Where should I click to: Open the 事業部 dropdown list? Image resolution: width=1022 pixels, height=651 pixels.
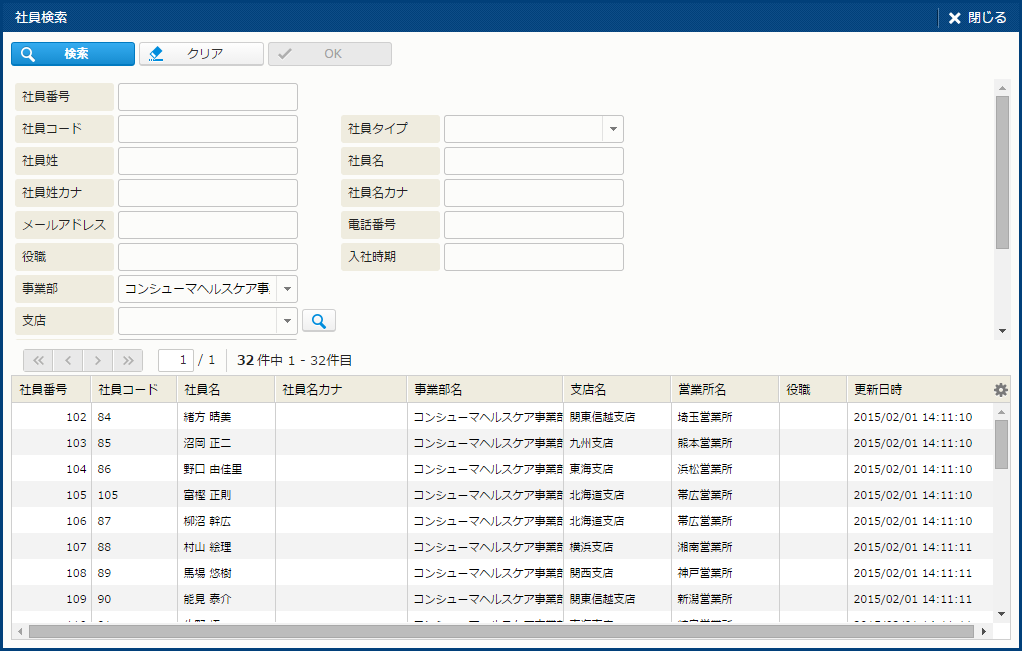[286, 289]
